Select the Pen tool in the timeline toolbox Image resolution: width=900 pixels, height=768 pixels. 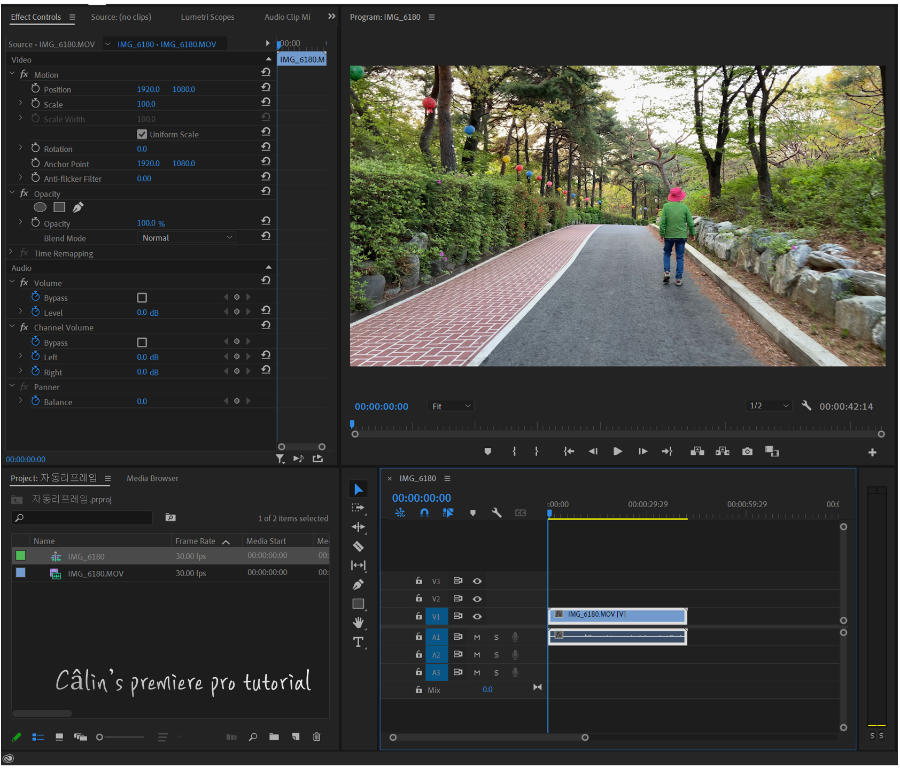(x=358, y=584)
